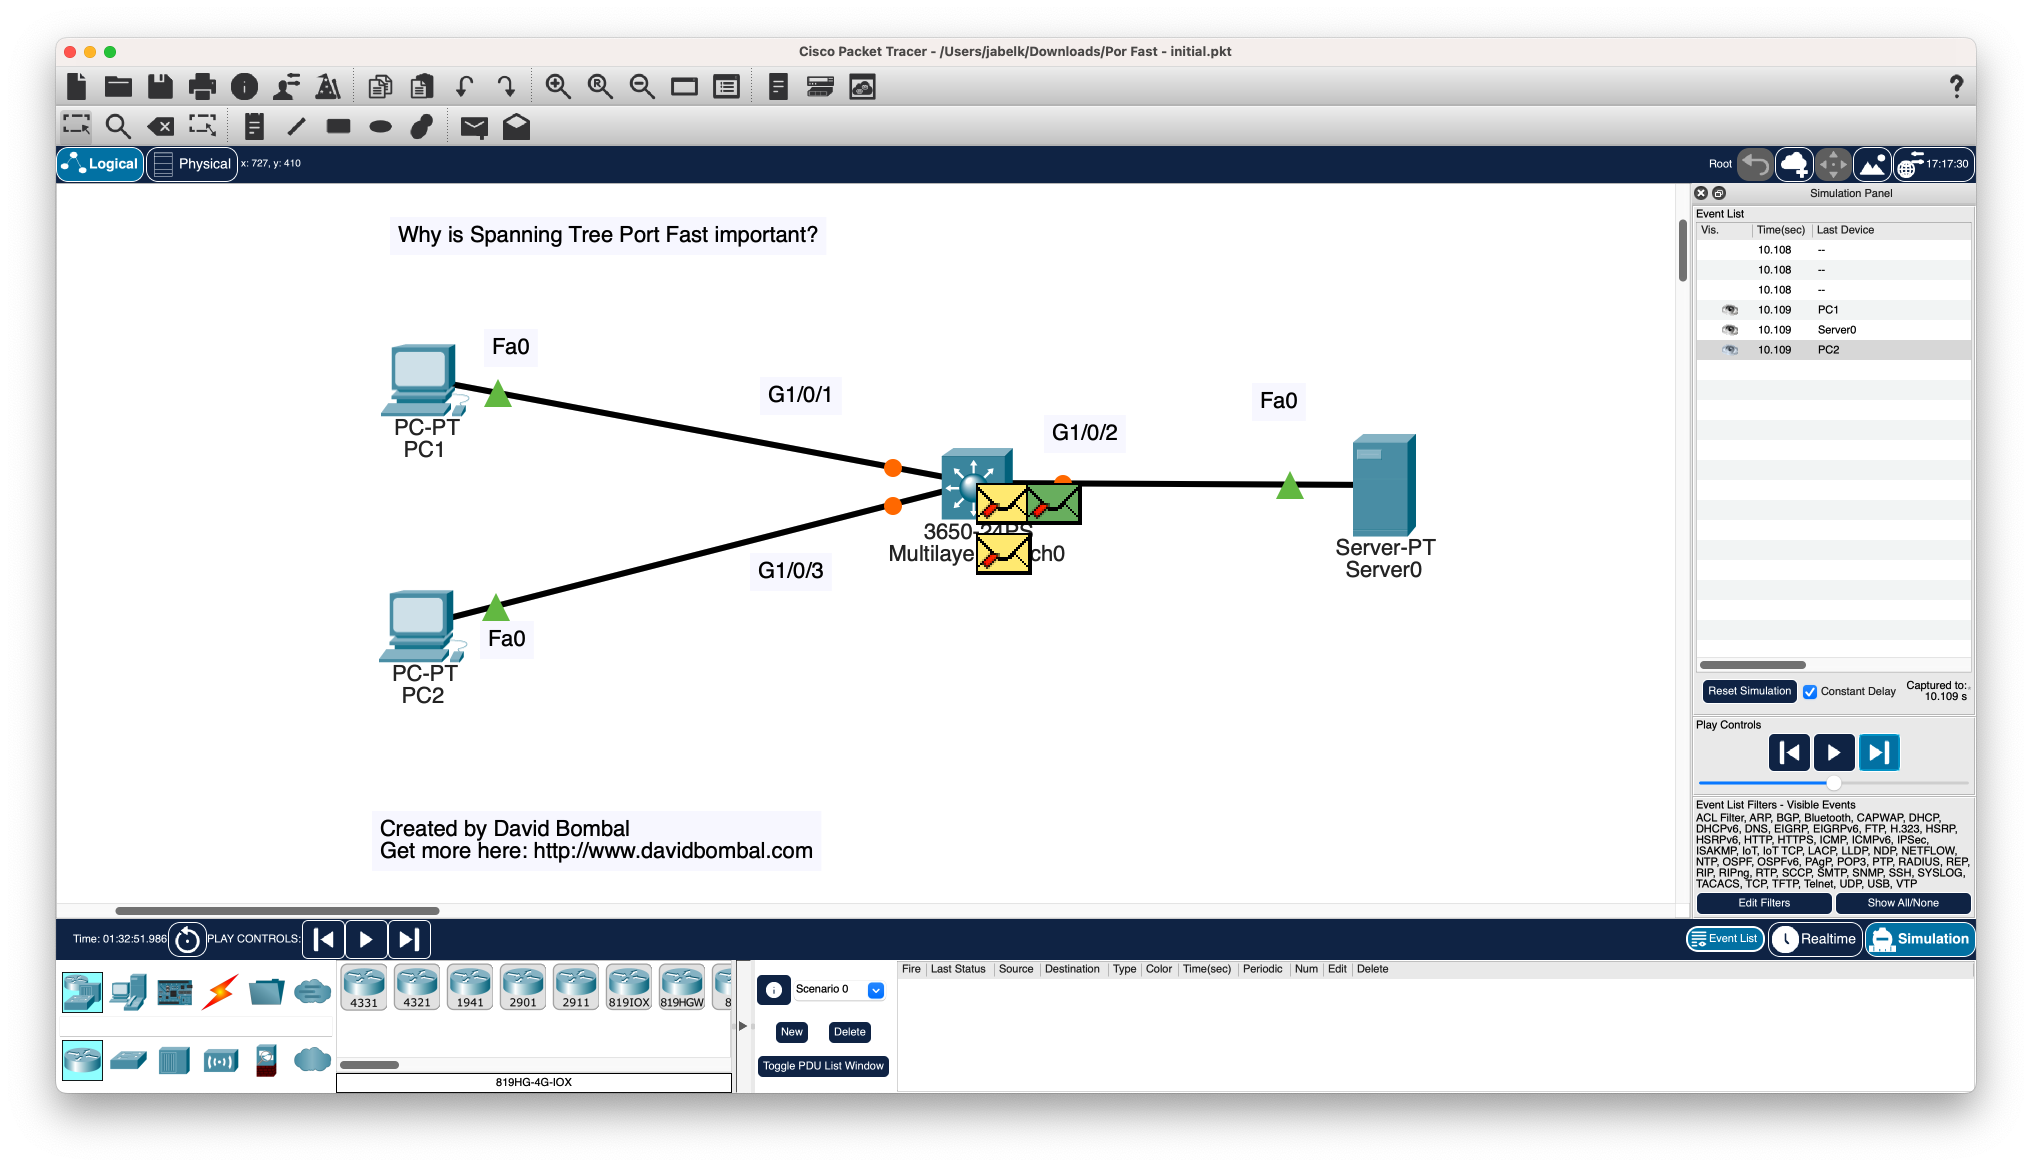
Task: Toggle visibility eye for PC1 event
Action: pyautogui.click(x=1730, y=310)
